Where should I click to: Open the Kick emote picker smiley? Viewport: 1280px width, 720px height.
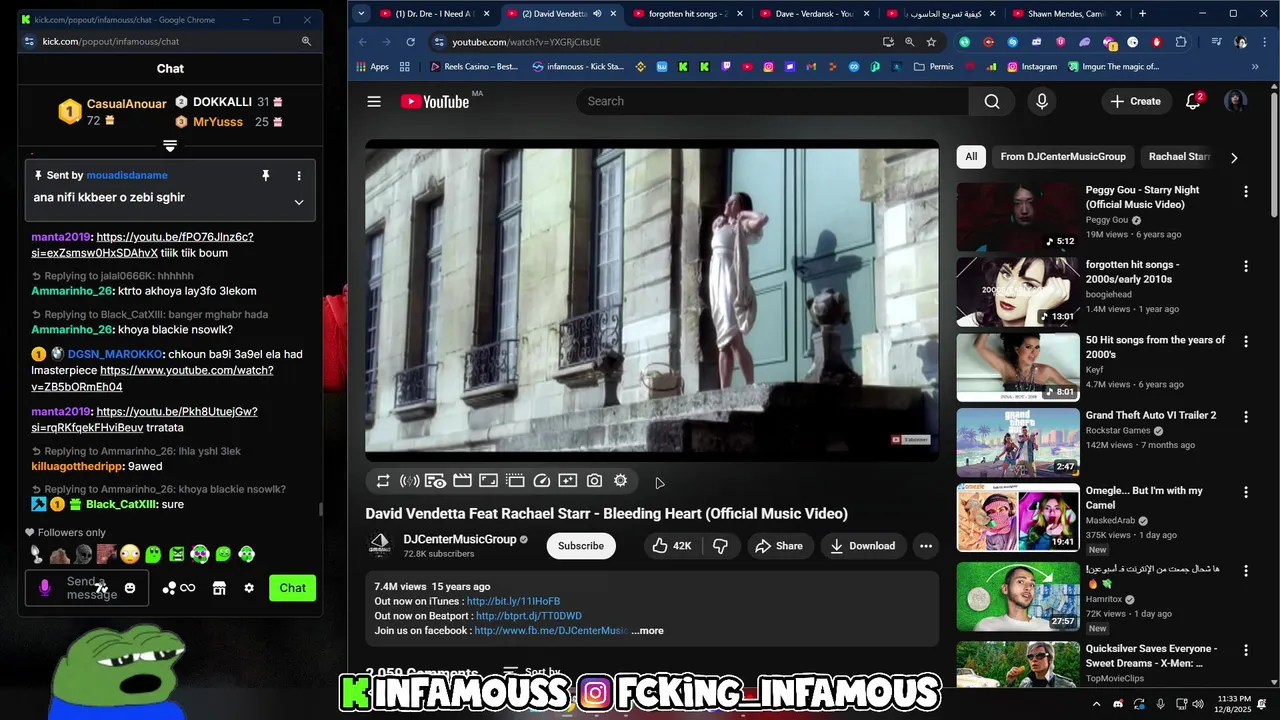130,588
